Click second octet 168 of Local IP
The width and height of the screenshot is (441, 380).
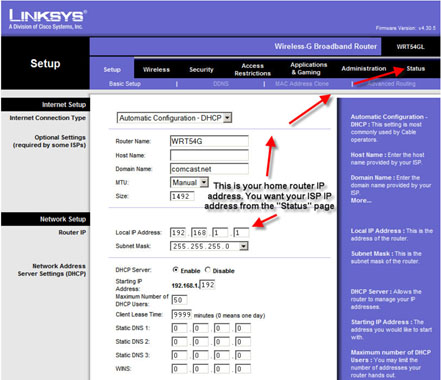click(199, 232)
